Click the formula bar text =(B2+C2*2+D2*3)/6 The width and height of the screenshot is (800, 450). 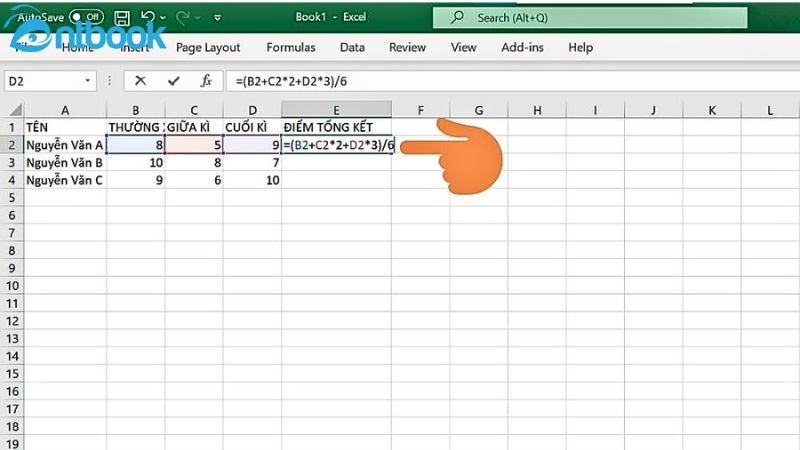(291, 81)
